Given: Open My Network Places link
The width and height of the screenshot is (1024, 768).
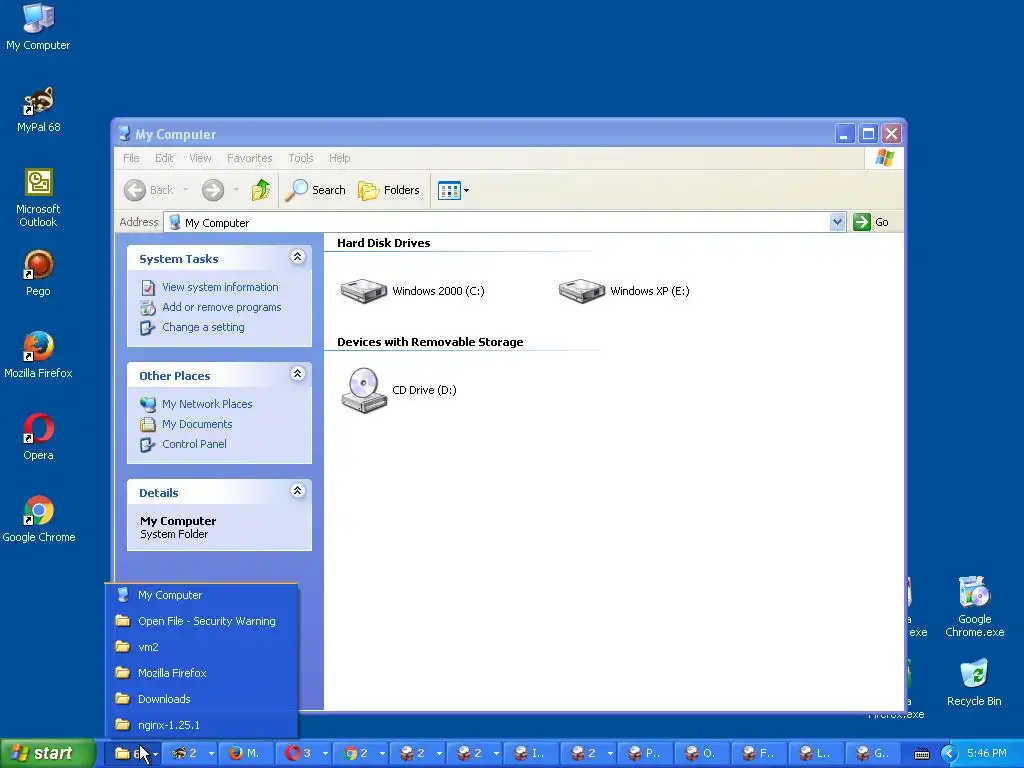Looking at the screenshot, I should pyautogui.click(x=207, y=404).
